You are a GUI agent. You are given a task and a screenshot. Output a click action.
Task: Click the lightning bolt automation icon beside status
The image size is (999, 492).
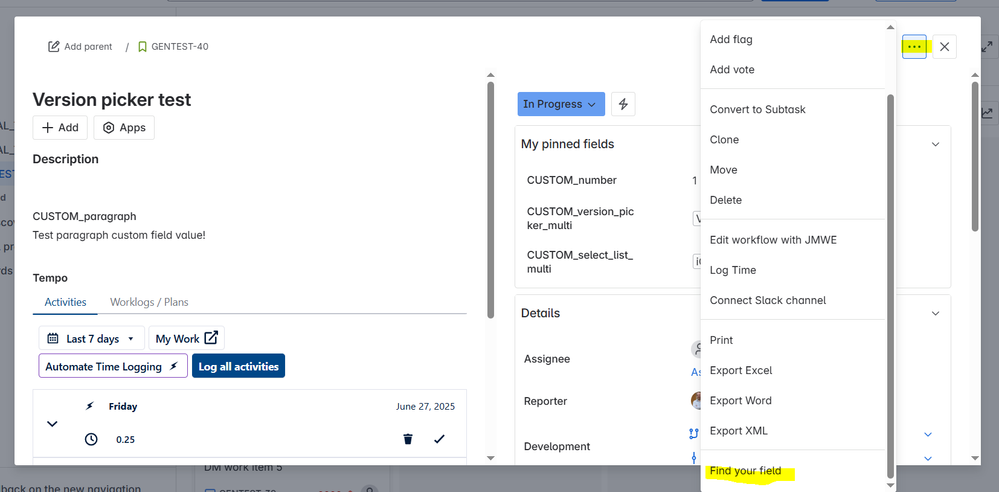pos(623,104)
